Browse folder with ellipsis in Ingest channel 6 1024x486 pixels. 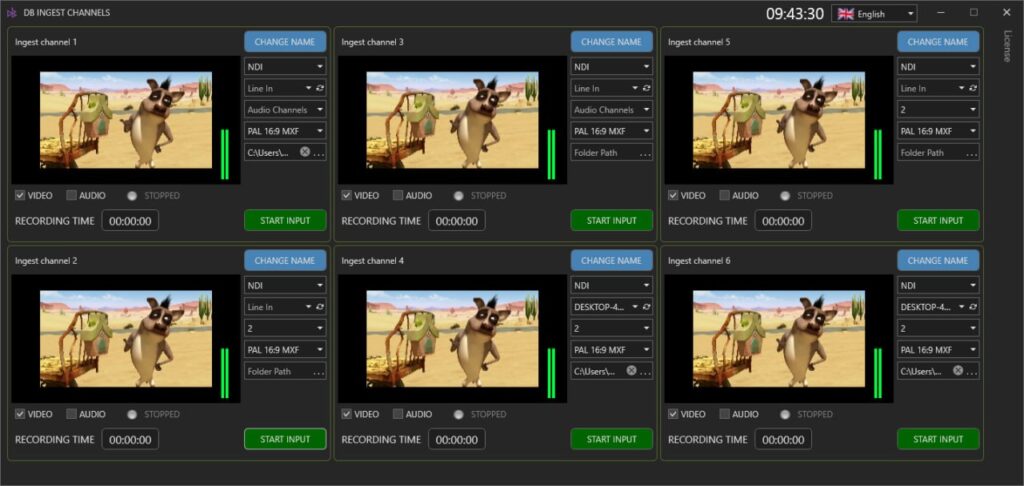(972, 372)
